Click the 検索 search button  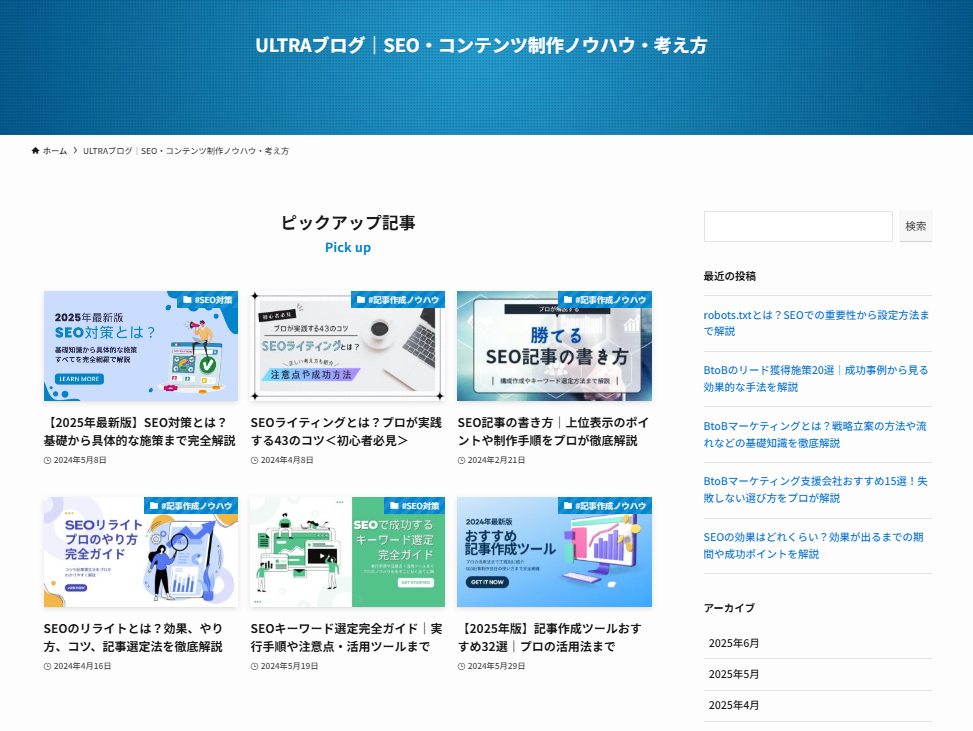pyautogui.click(x=915, y=226)
